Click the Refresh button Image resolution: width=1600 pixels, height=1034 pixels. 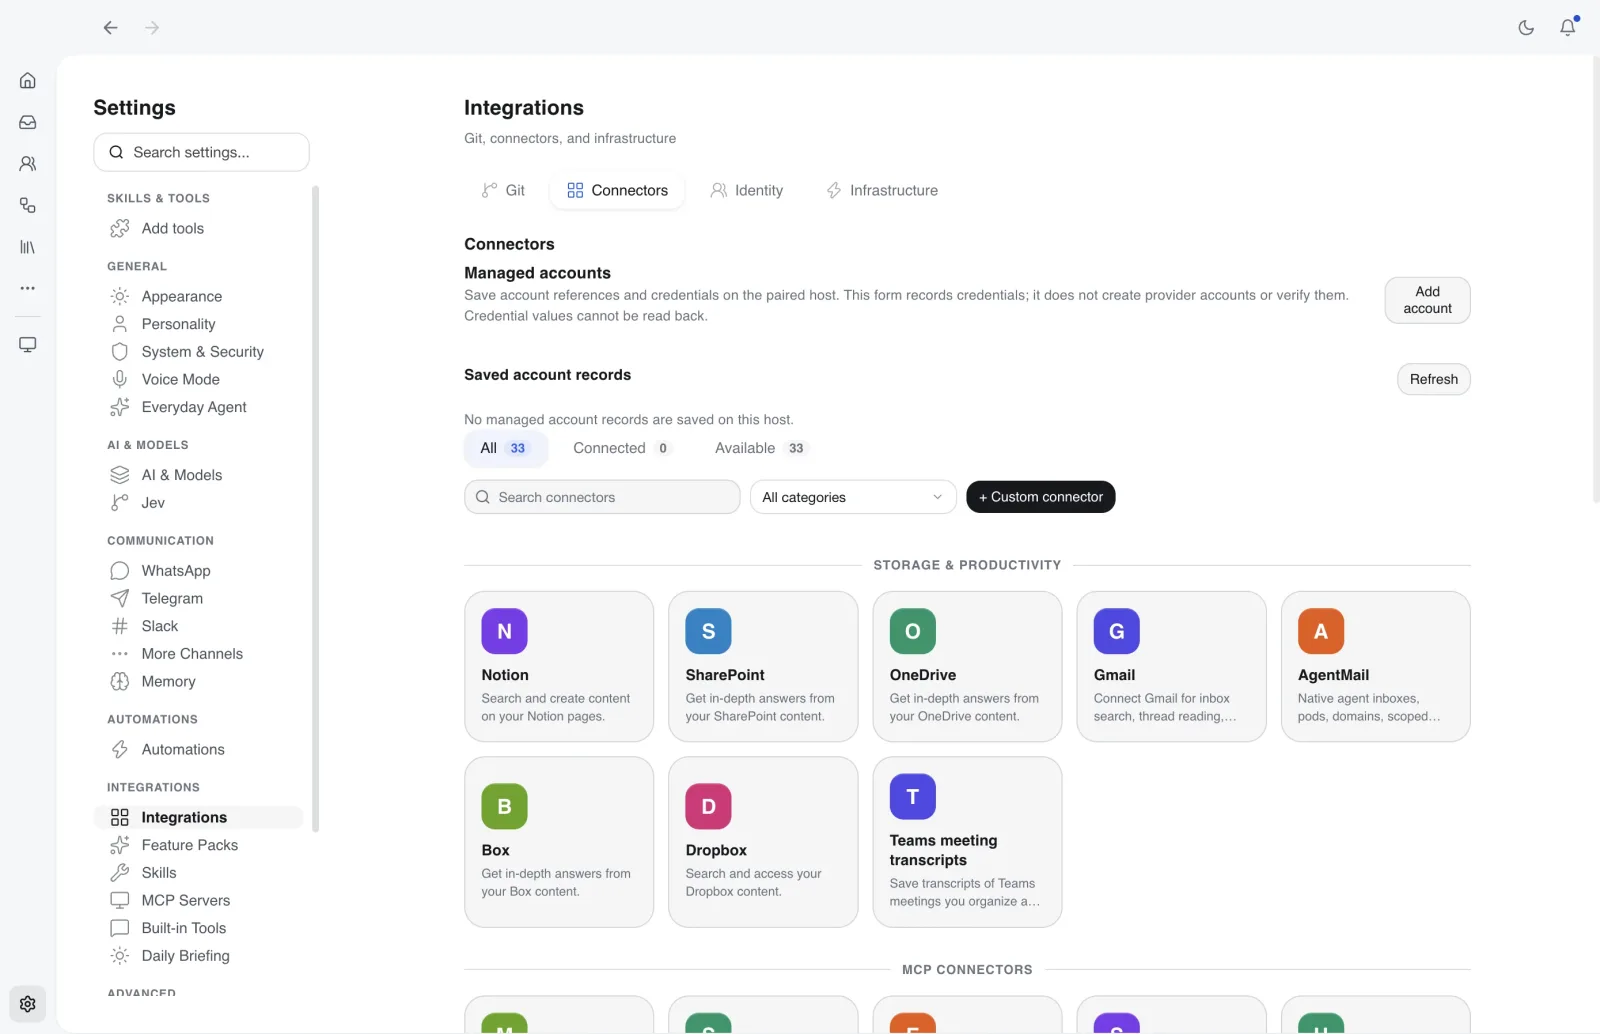(1433, 379)
